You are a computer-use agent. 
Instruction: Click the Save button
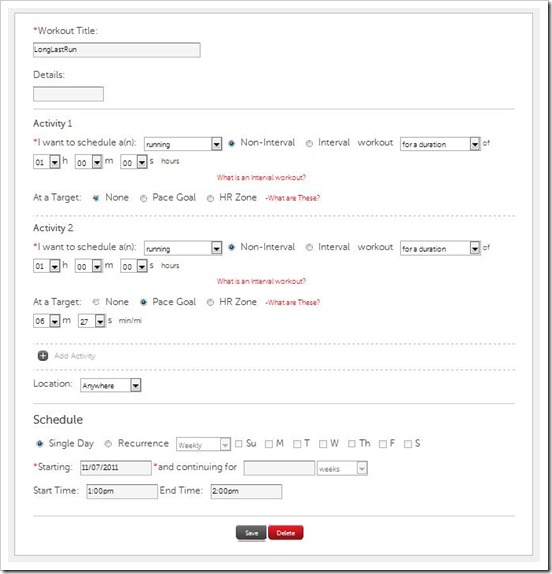pyautogui.click(x=251, y=533)
